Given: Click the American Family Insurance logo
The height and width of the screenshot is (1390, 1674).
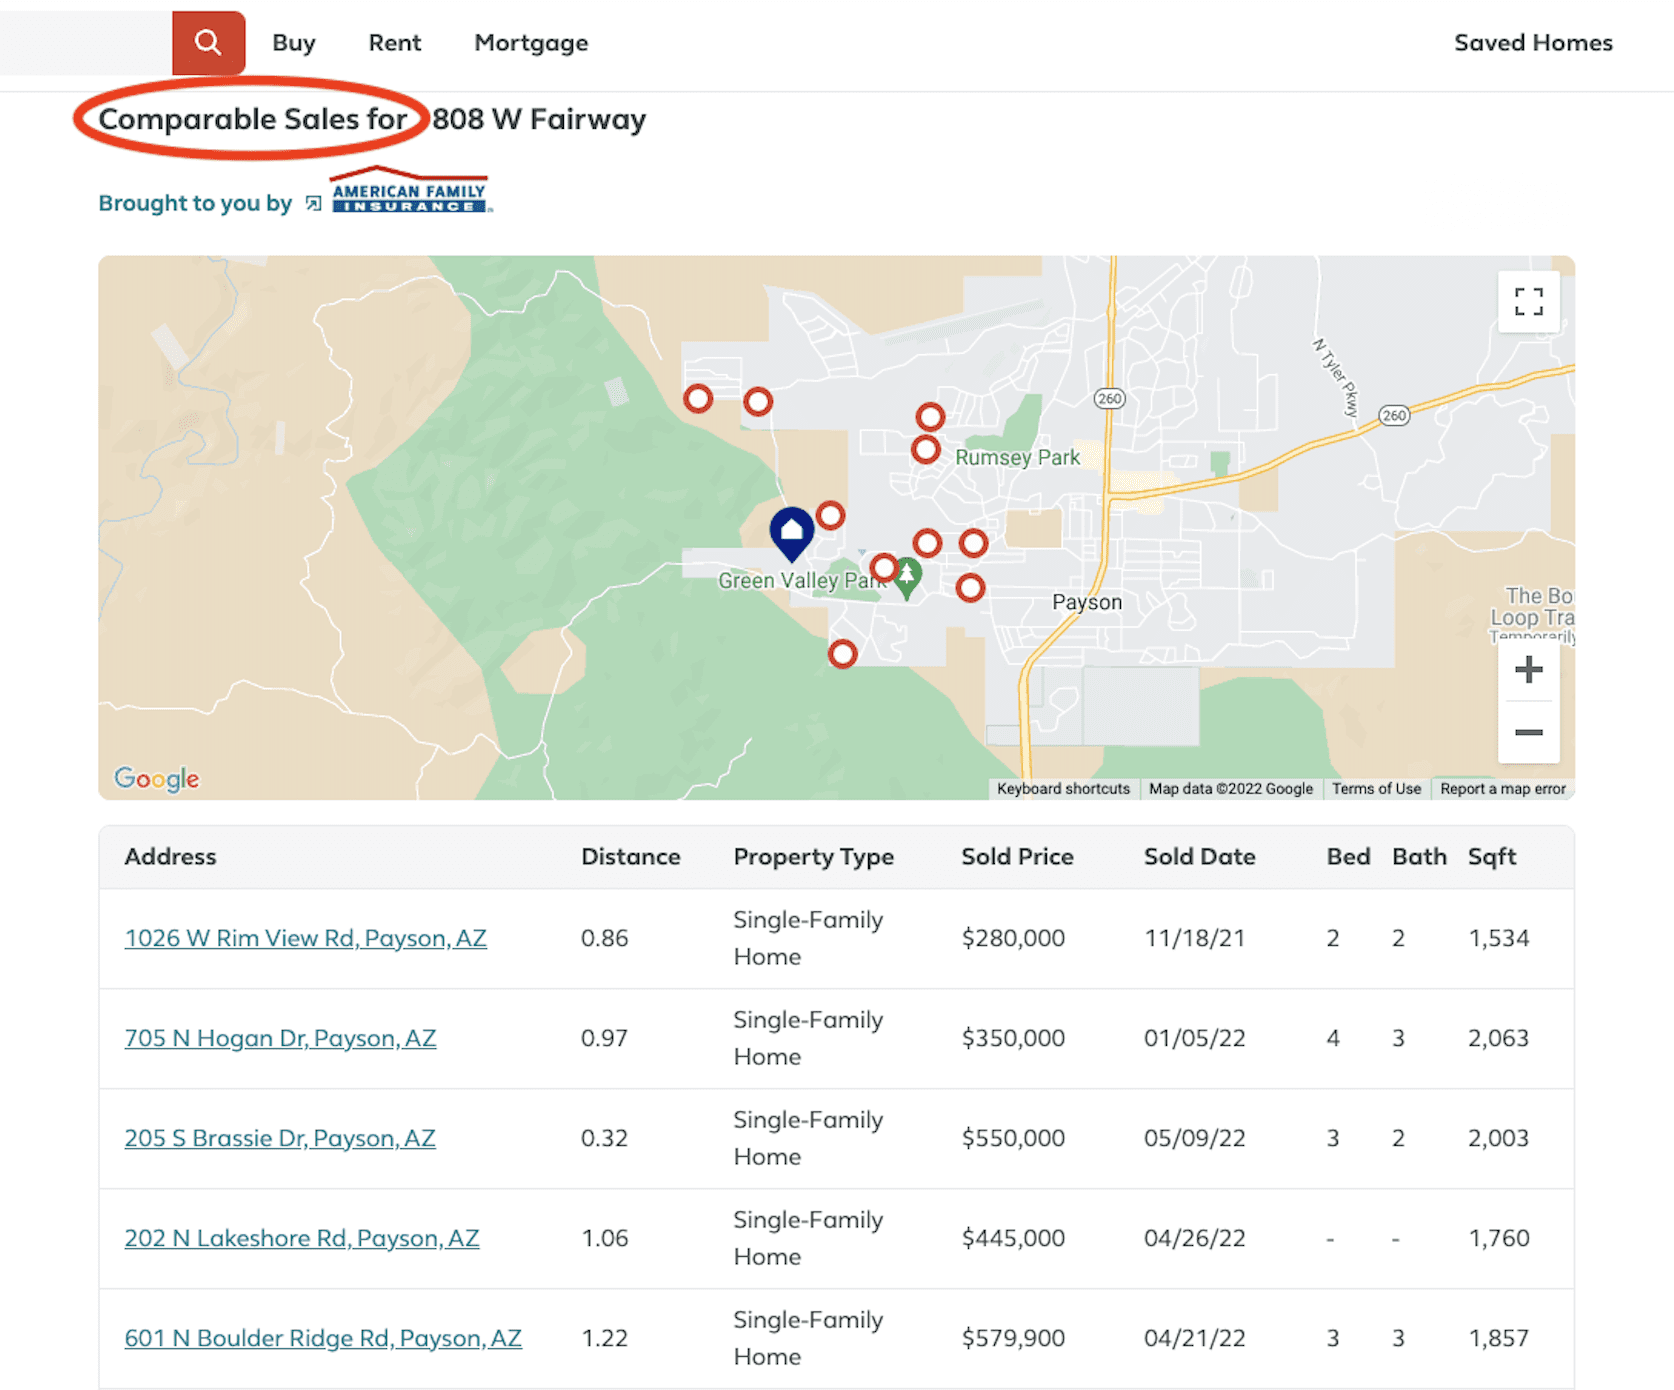Looking at the screenshot, I should pyautogui.click(x=410, y=192).
